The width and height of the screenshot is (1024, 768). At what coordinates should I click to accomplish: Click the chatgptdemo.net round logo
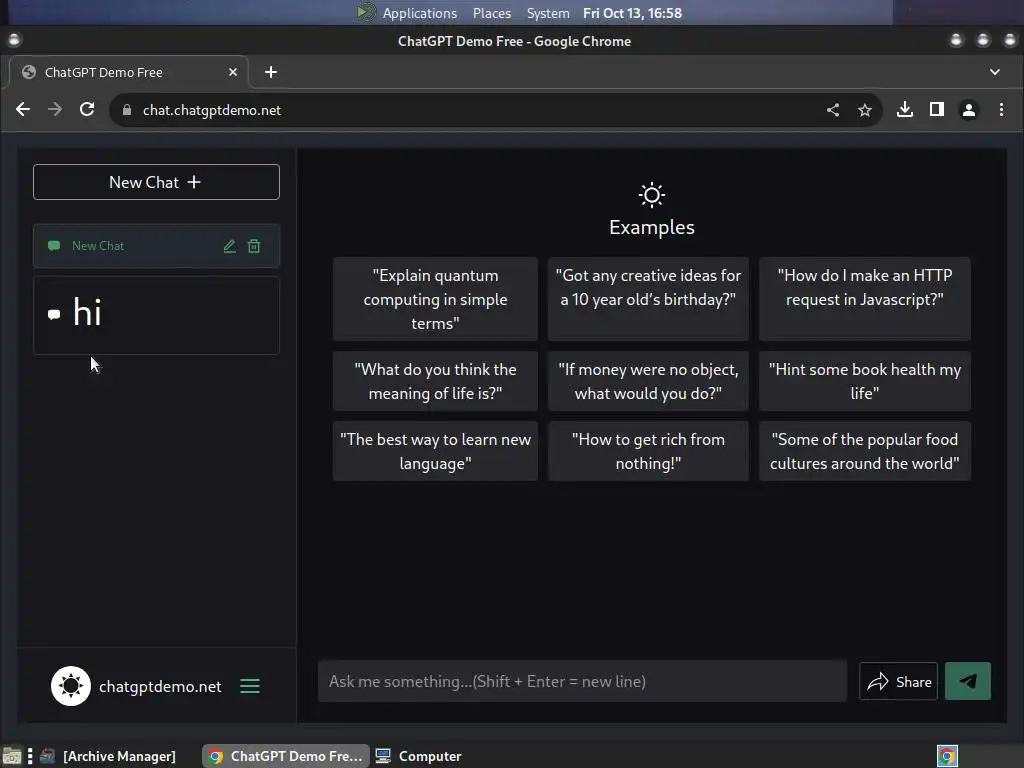click(x=71, y=686)
